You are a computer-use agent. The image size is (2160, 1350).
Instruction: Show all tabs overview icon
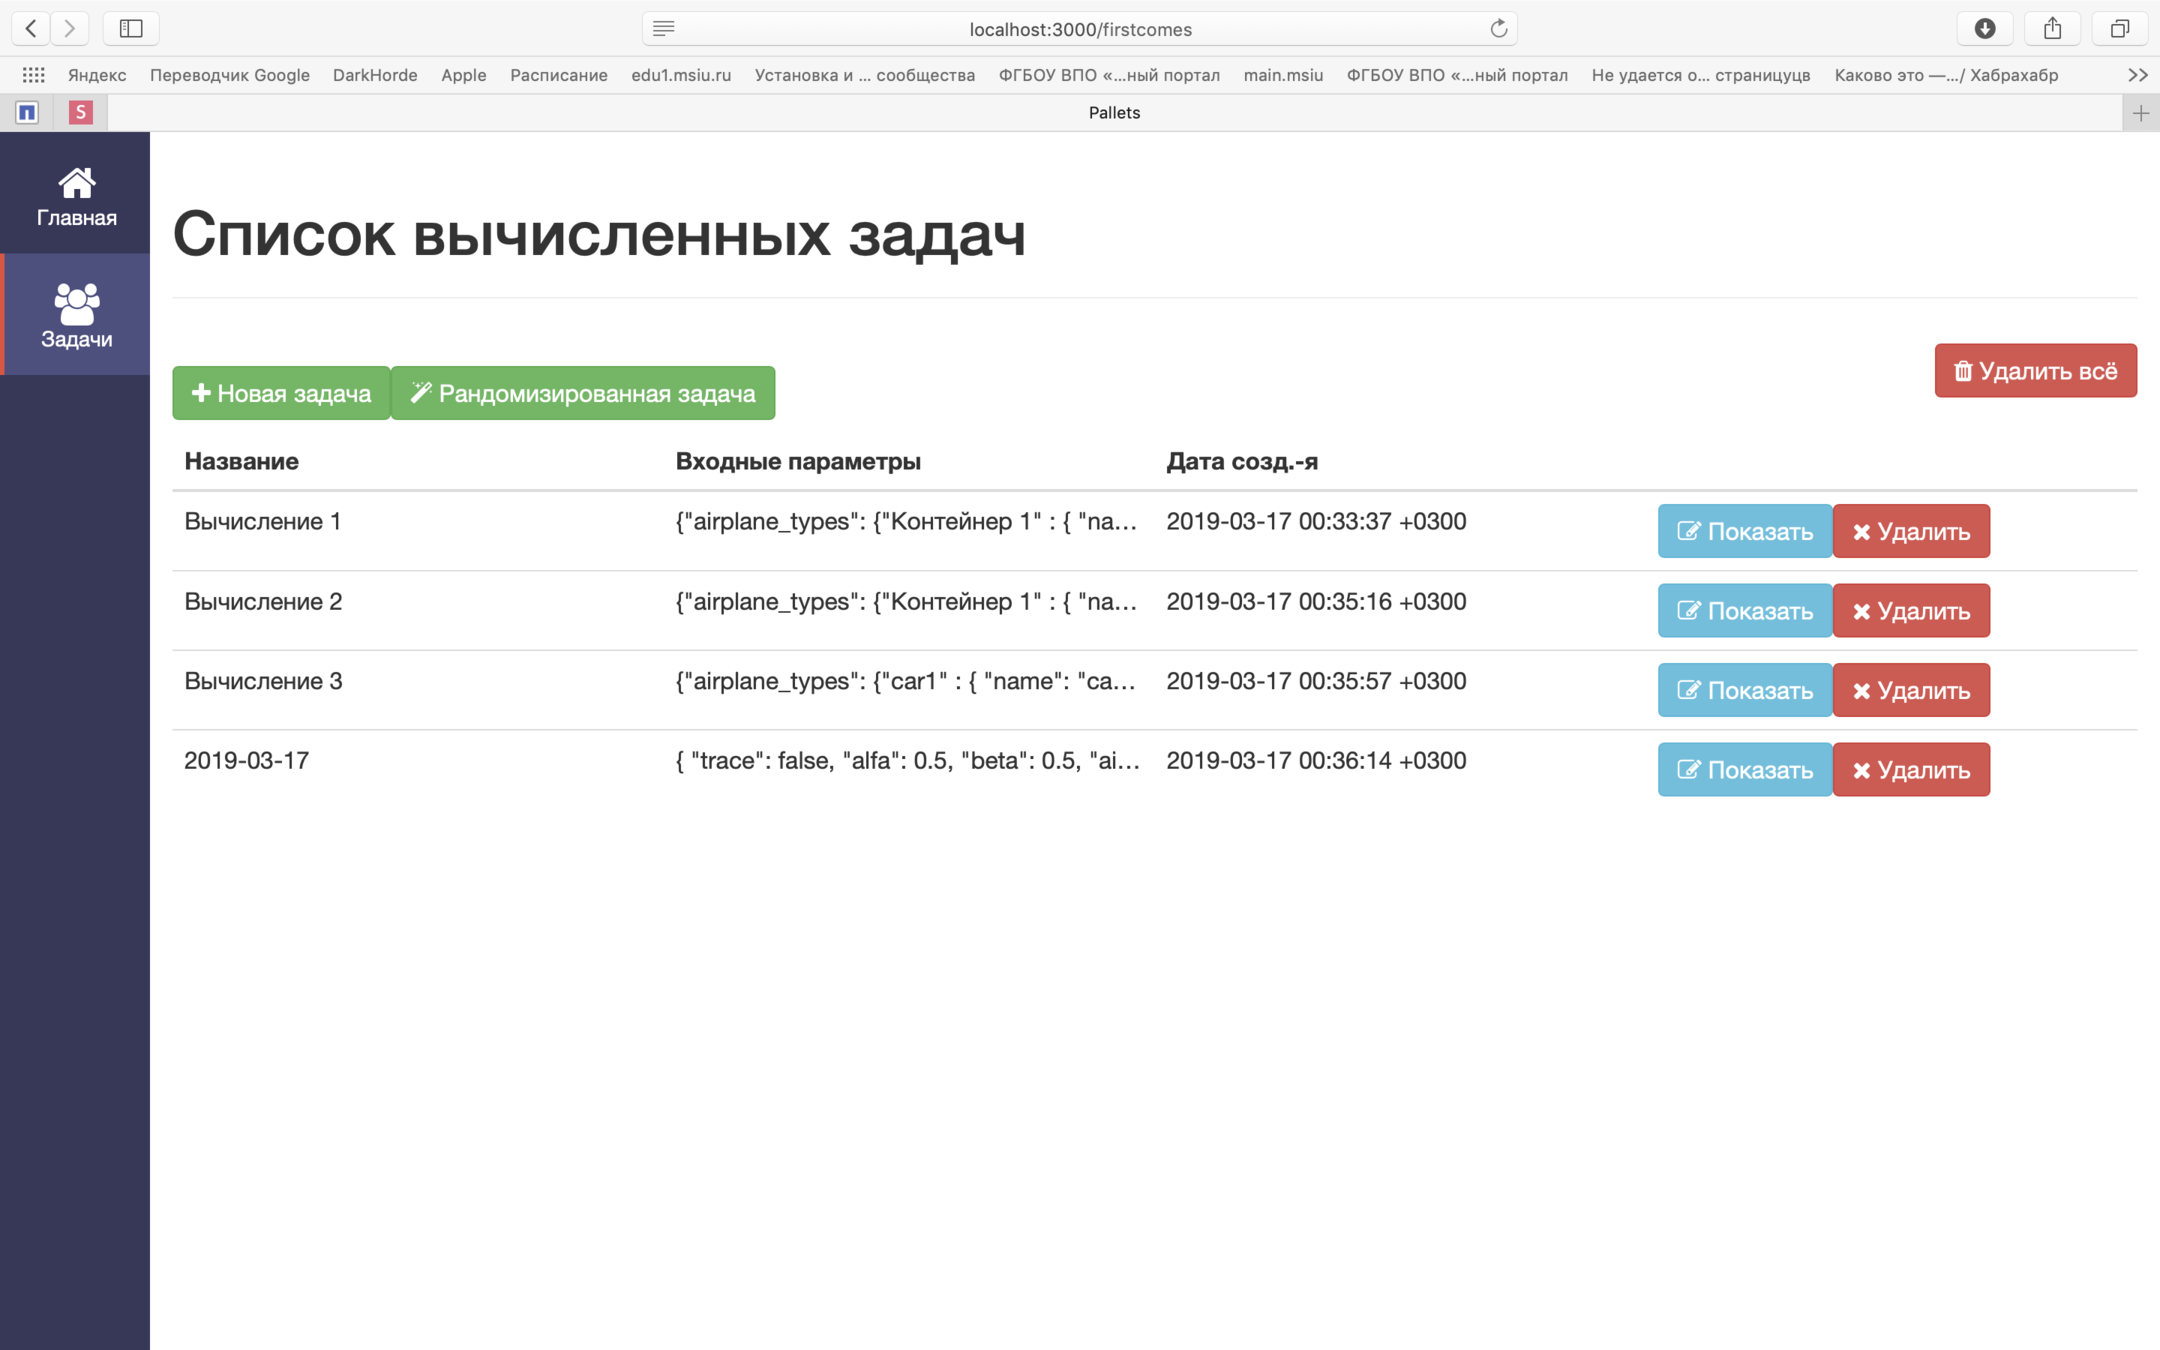(x=2119, y=29)
